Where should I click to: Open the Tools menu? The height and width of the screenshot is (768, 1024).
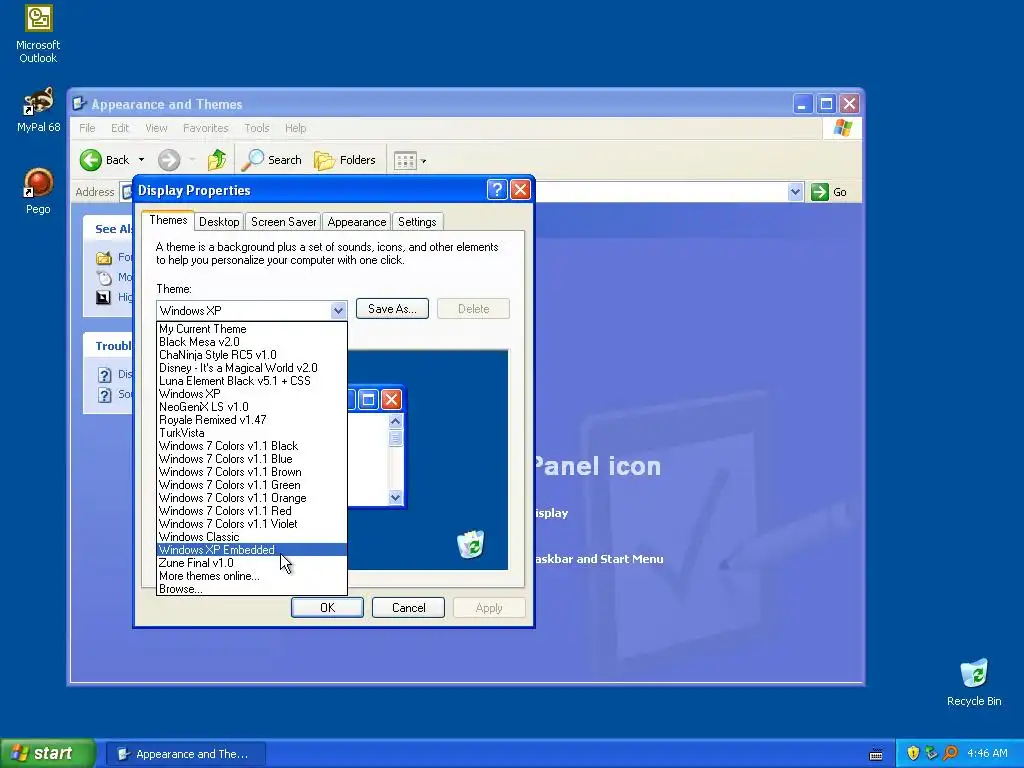click(x=257, y=128)
